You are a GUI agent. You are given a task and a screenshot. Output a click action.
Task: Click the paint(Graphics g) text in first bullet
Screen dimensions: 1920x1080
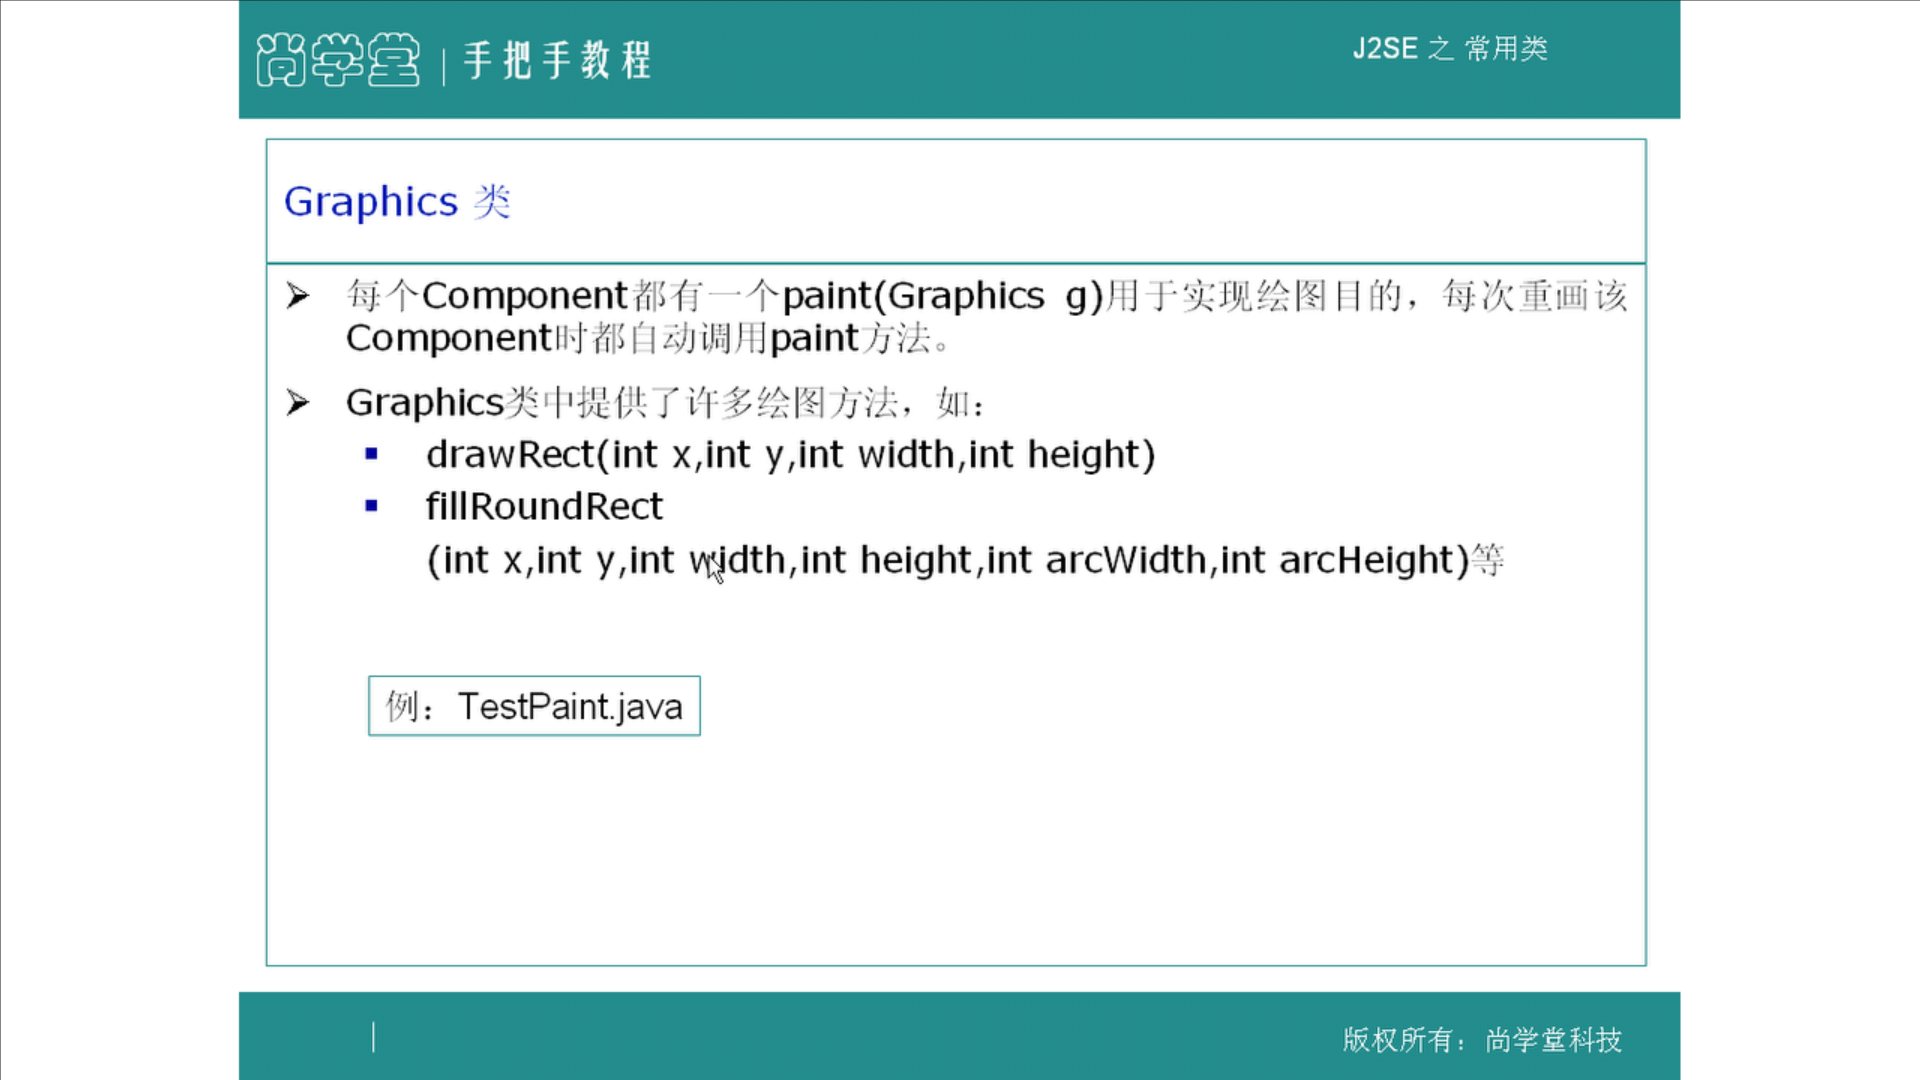tap(942, 296)
